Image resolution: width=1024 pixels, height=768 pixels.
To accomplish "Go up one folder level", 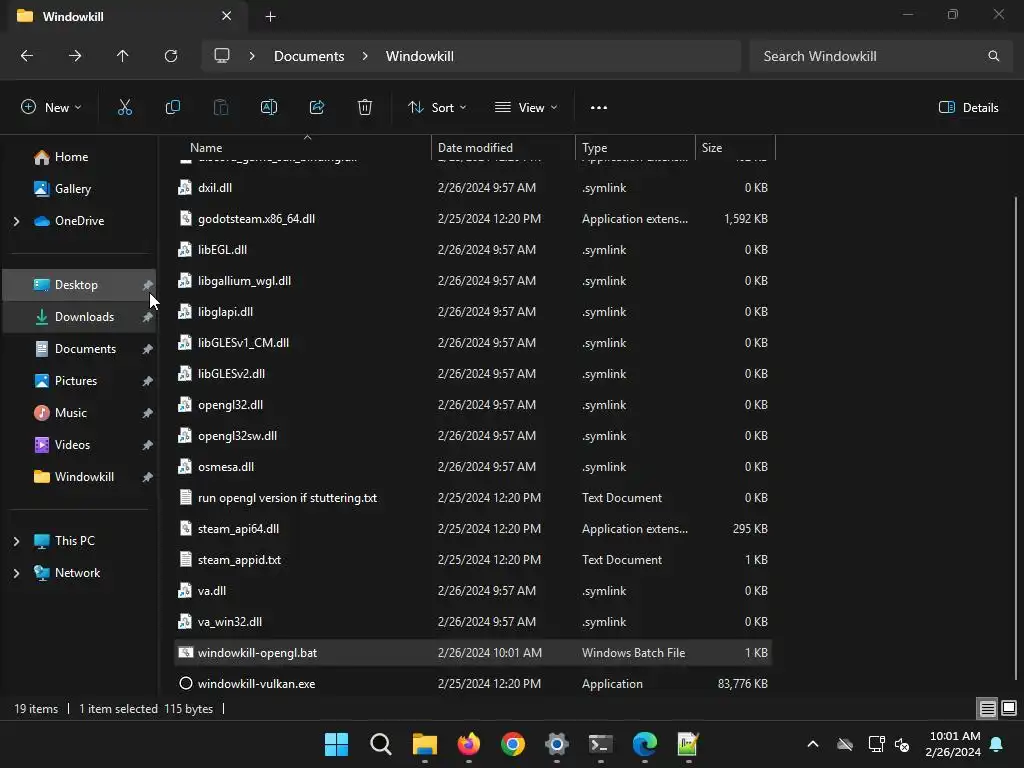I will 123,56.
